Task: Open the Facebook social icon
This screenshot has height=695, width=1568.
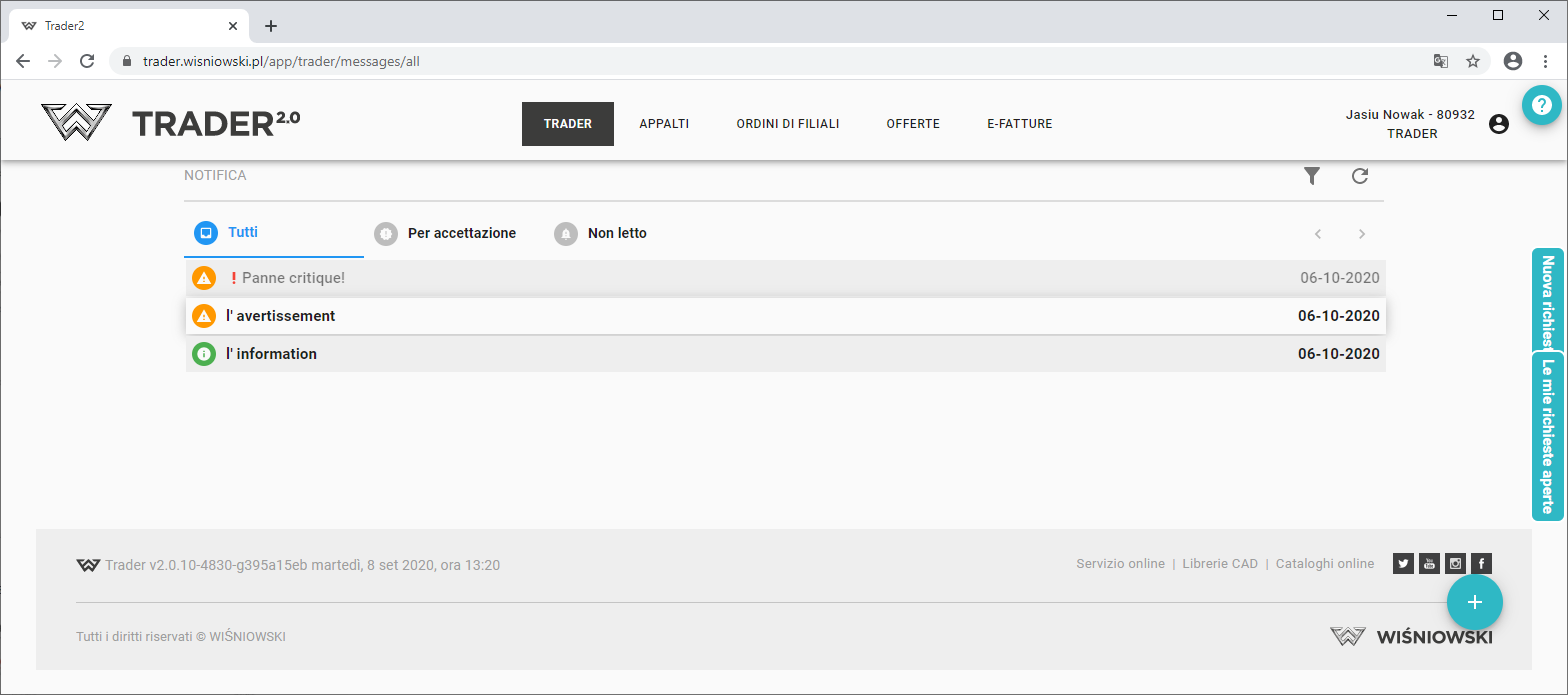Action: pos(1481,564)
